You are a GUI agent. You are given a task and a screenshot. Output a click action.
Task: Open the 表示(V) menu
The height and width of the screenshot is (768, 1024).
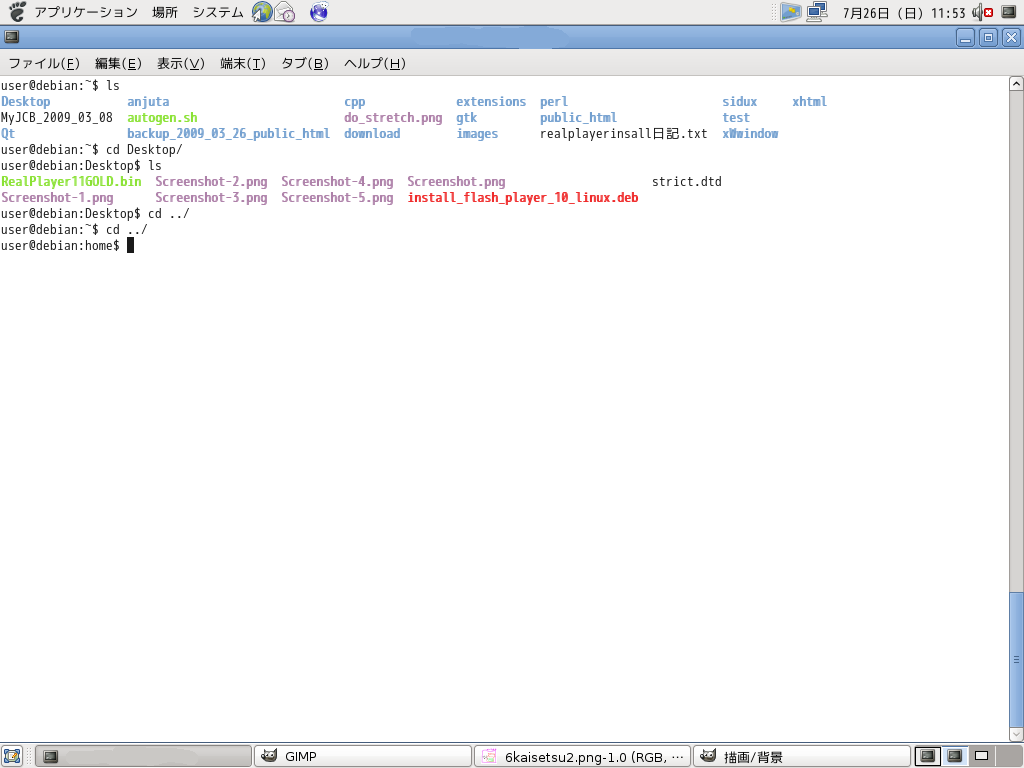(180, 63)
